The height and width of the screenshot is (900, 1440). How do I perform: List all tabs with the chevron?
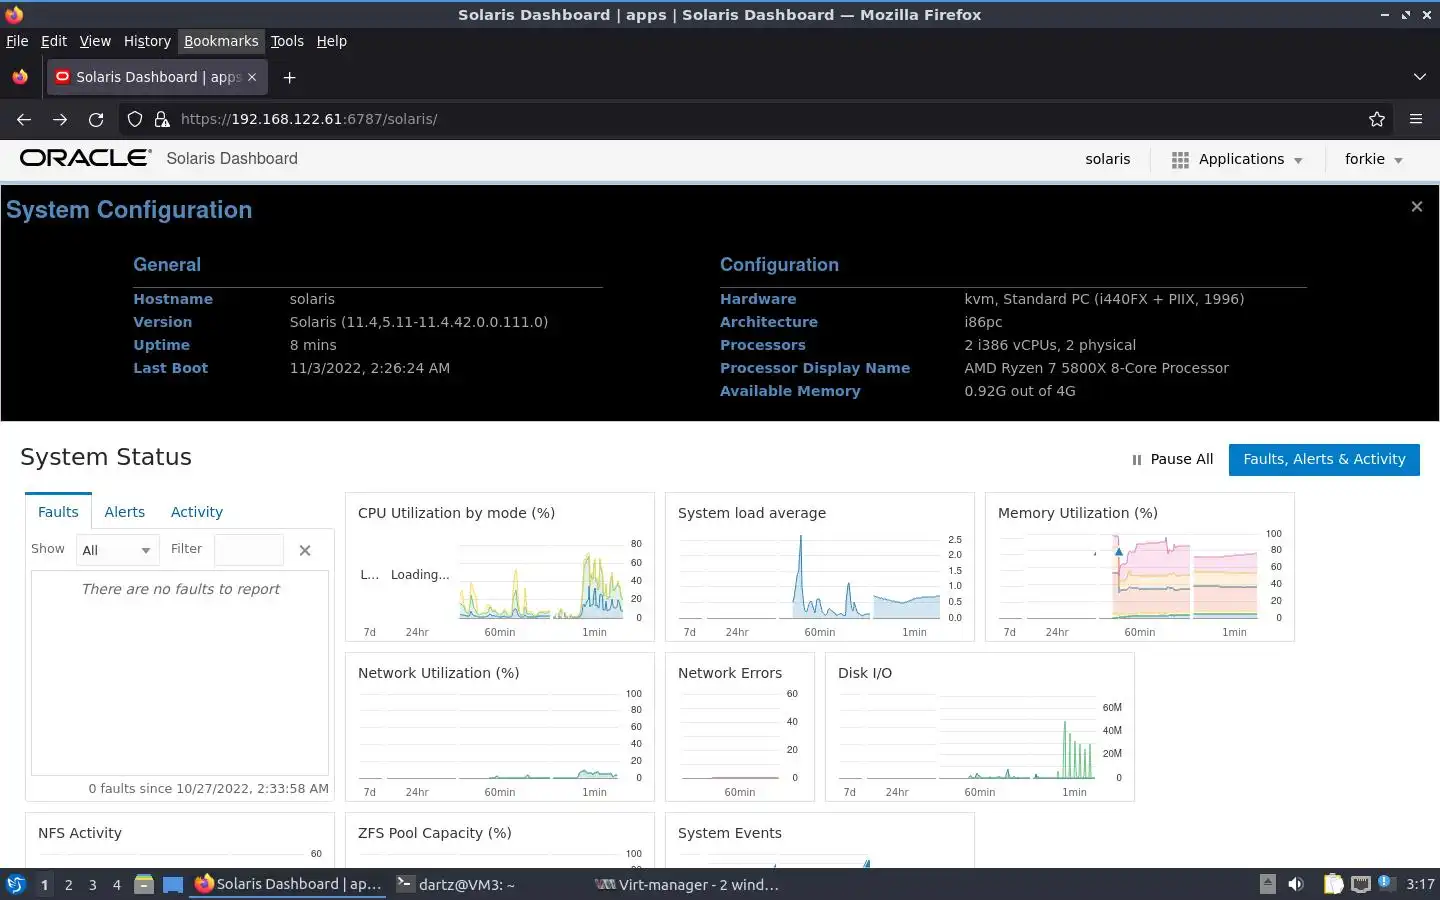pyautogui.click(x=1419, y=77)
